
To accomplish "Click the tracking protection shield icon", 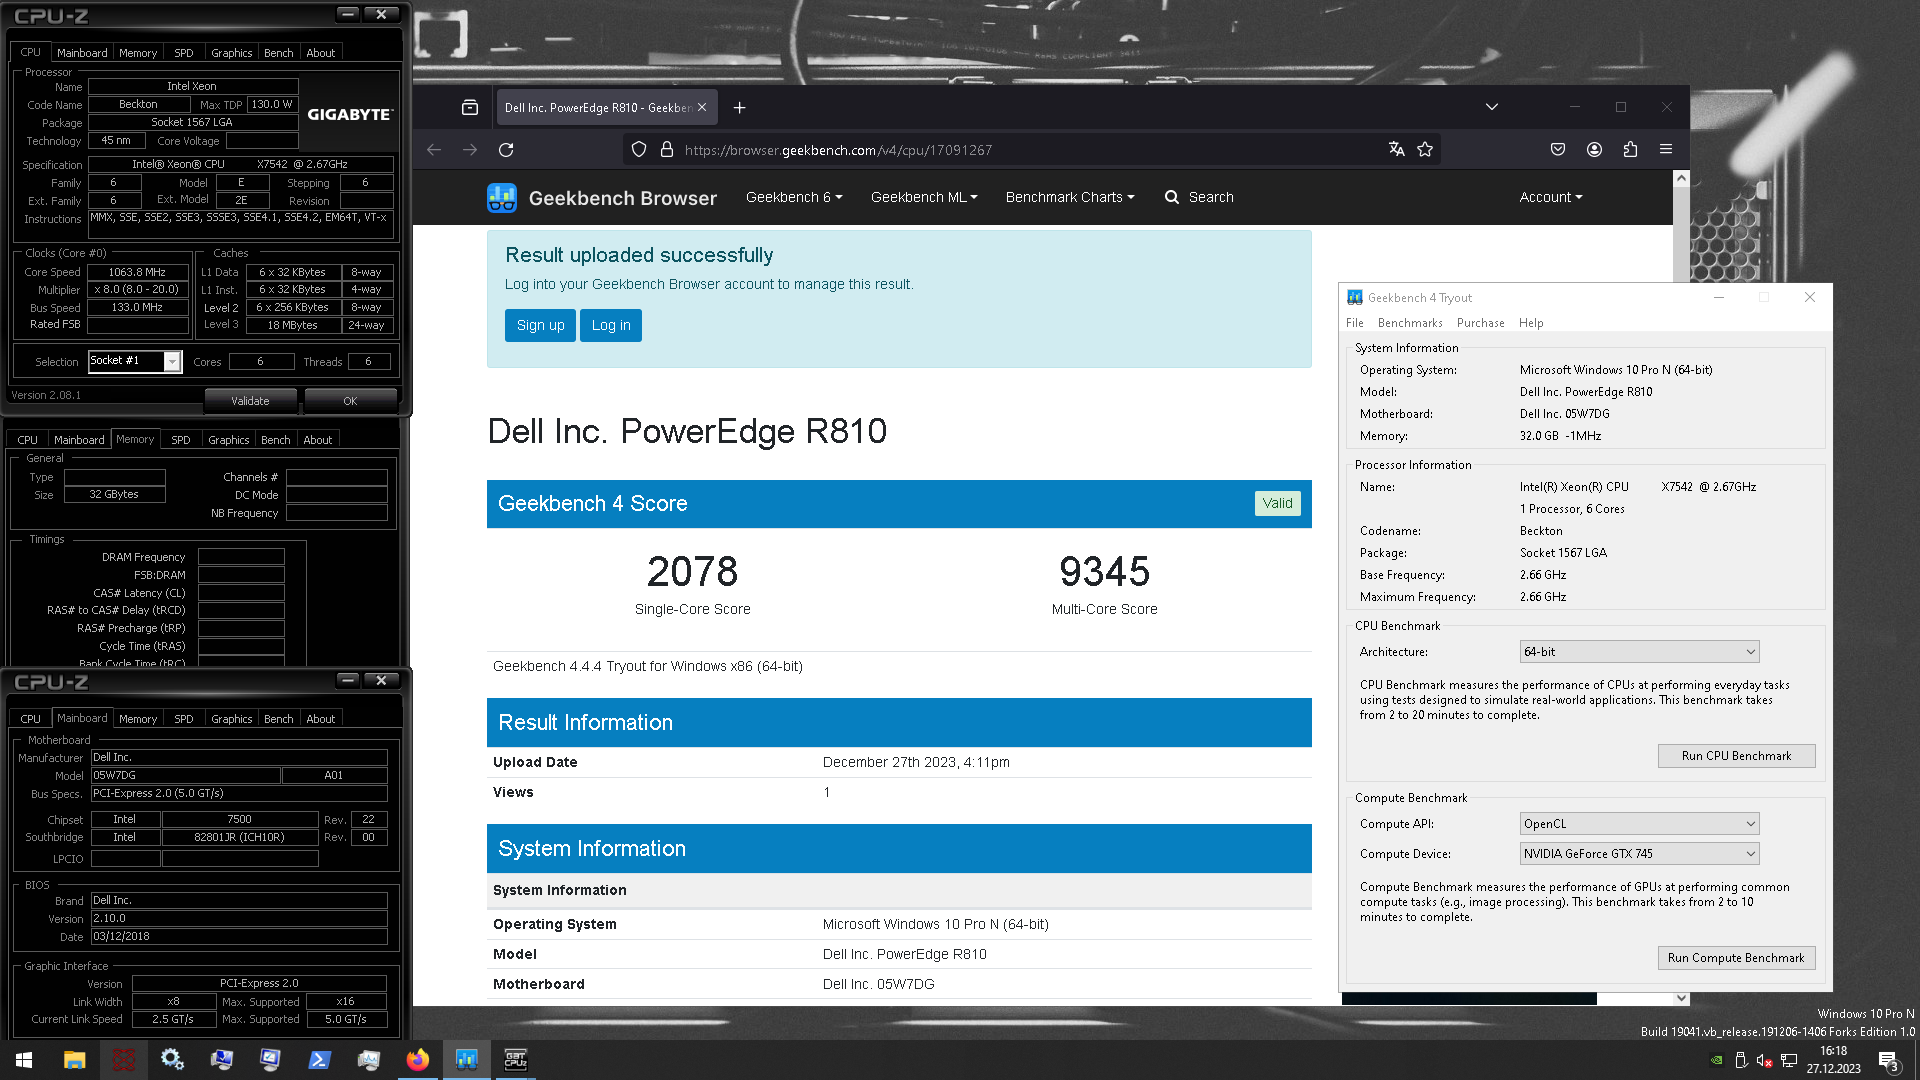I will tap(639, 150).
